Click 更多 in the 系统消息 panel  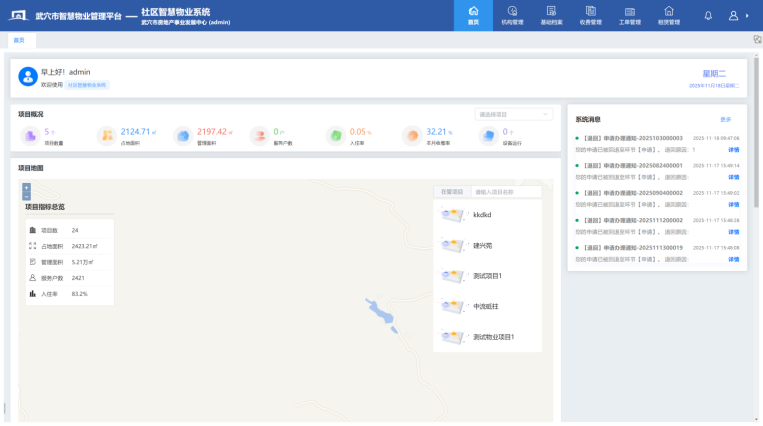[726, 119]
